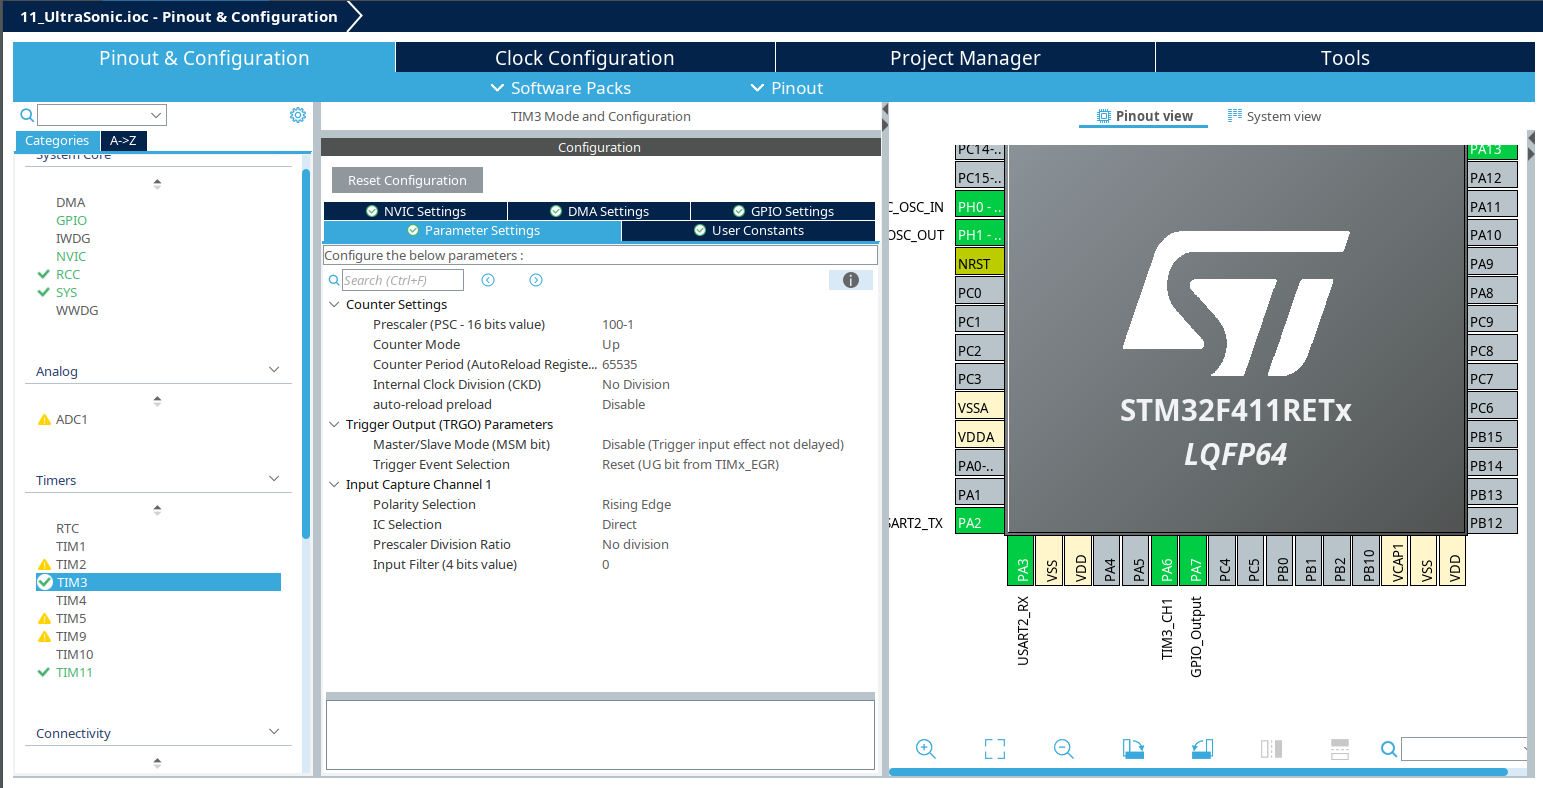Open the categories settings gear
Image resolution: width=1543 pixels, height=788 pixels.
coord(298,115)
